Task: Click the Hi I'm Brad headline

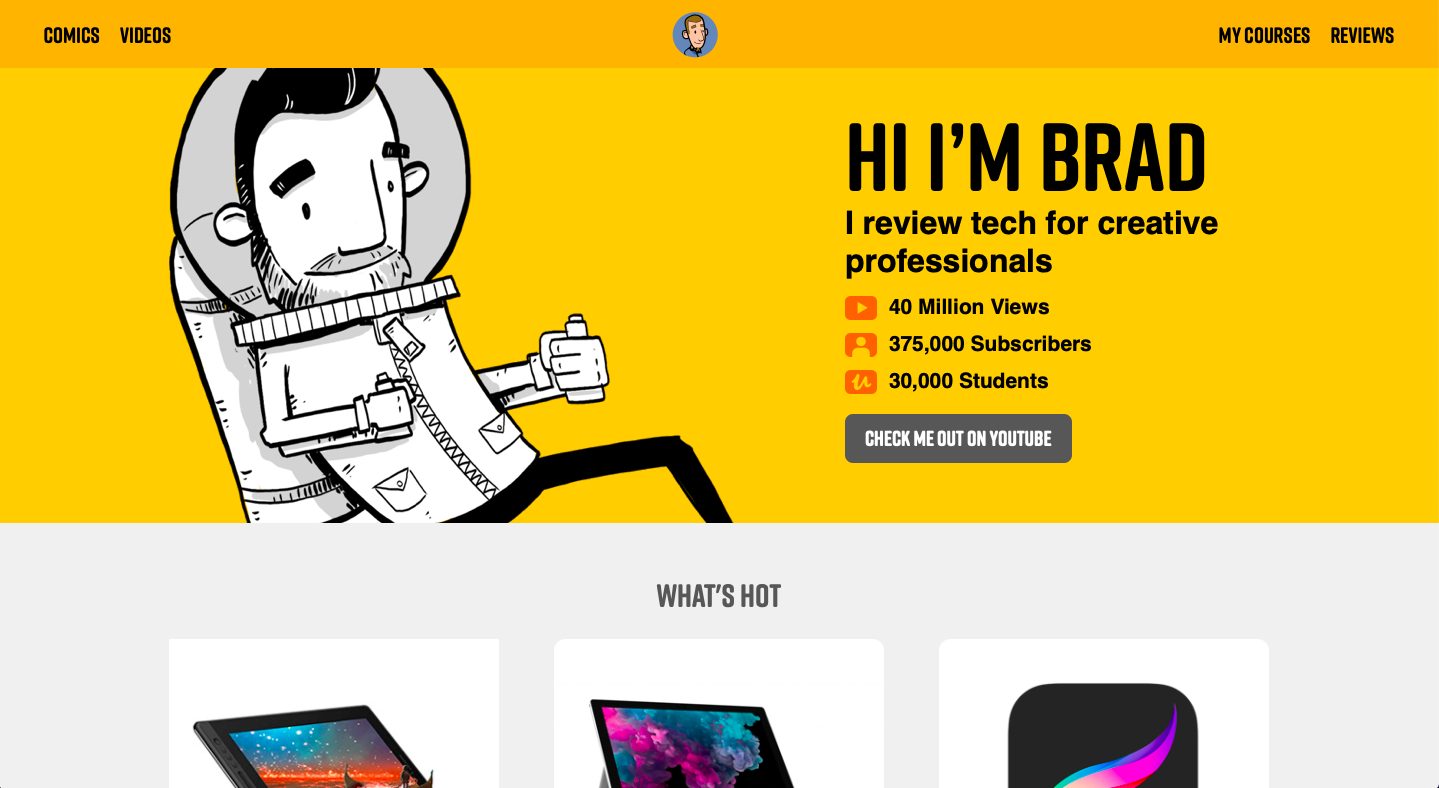Action: pyautogui.click(x=1026, y=158)
